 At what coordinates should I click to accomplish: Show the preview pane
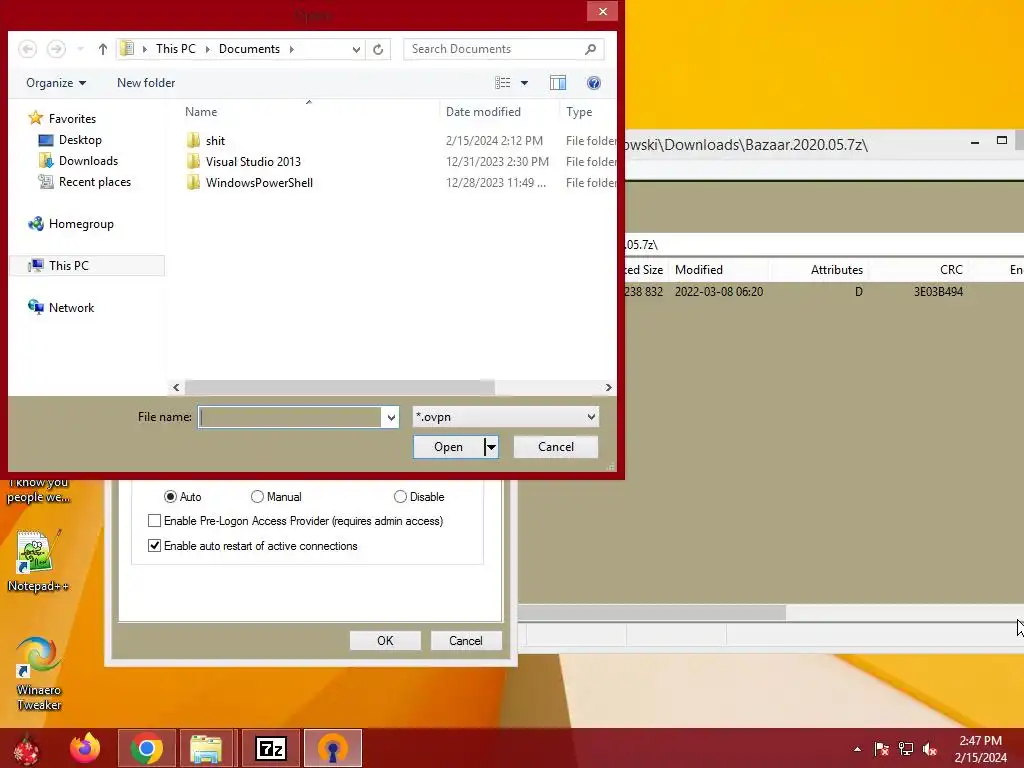pos(558,83)
